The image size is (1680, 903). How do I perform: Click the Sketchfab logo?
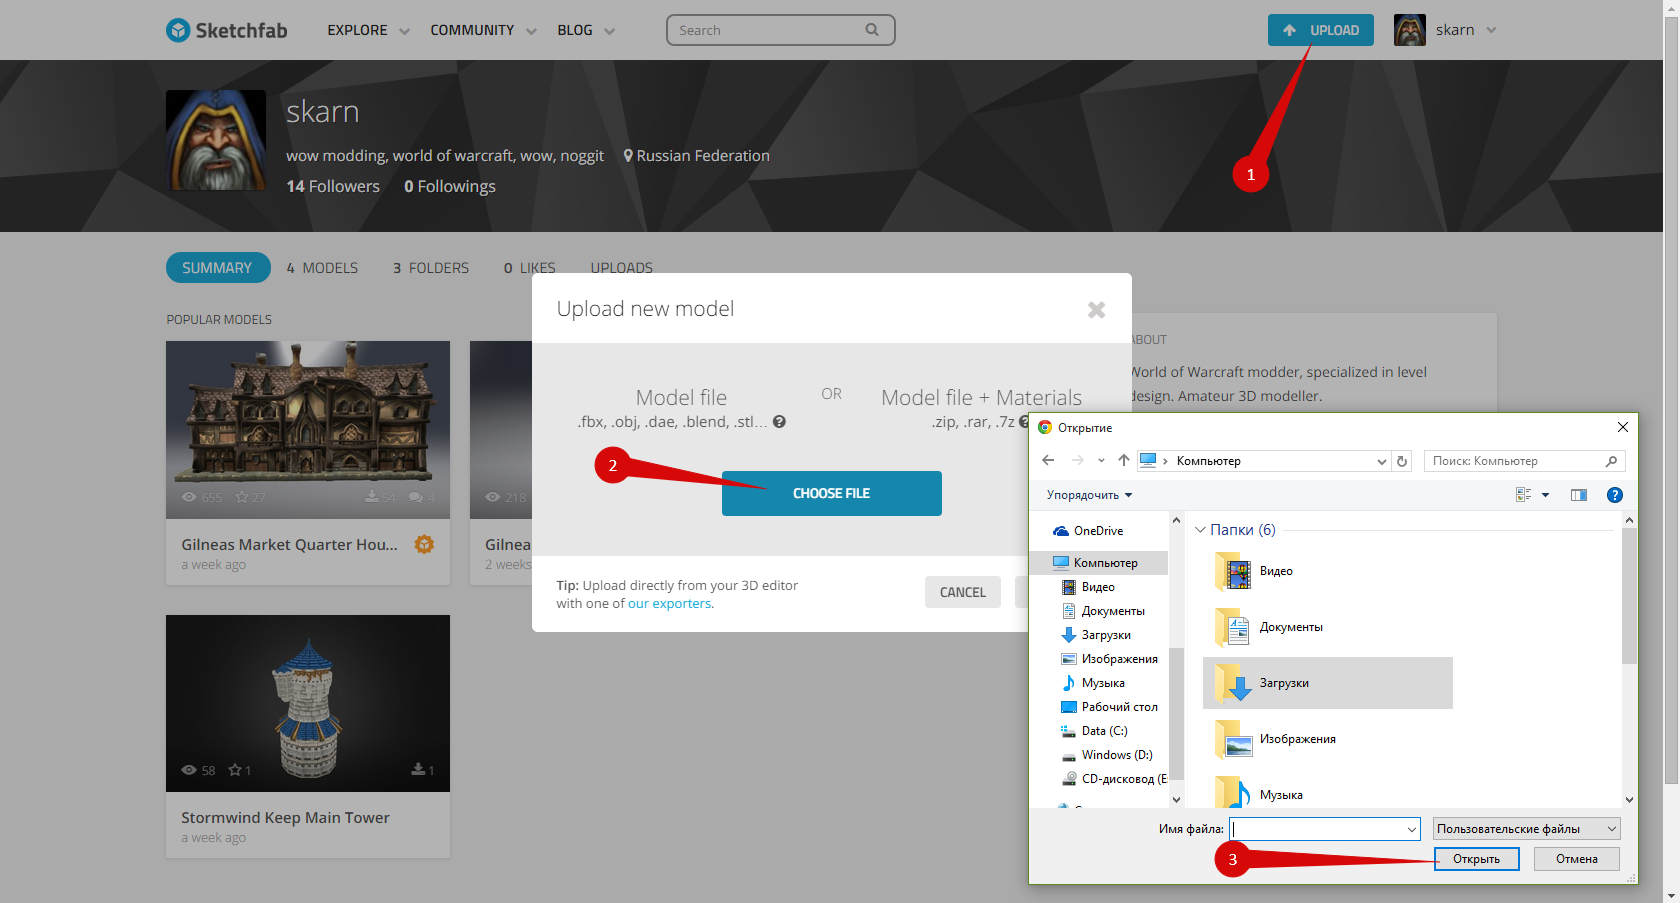pos(226,30)
